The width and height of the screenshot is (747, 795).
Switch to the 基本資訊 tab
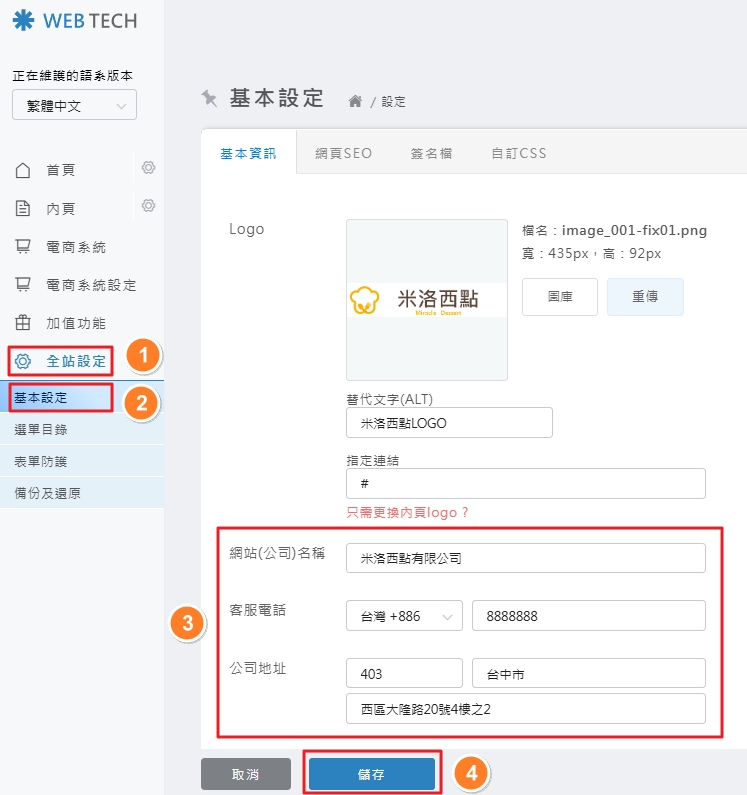click(x=248, y=153)
